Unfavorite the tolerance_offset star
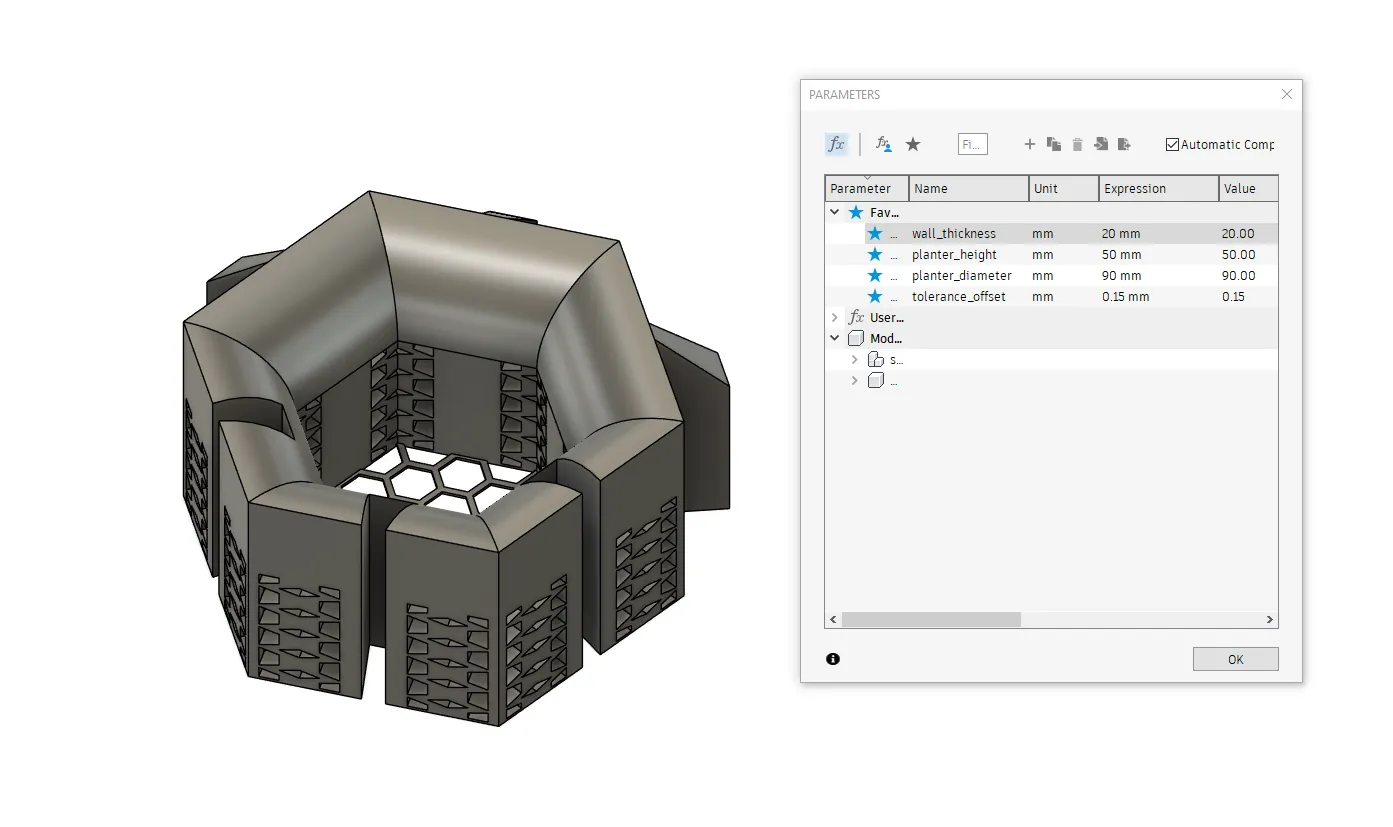The height and width of the screenshot is (827, 1393). tap(875, 296)
